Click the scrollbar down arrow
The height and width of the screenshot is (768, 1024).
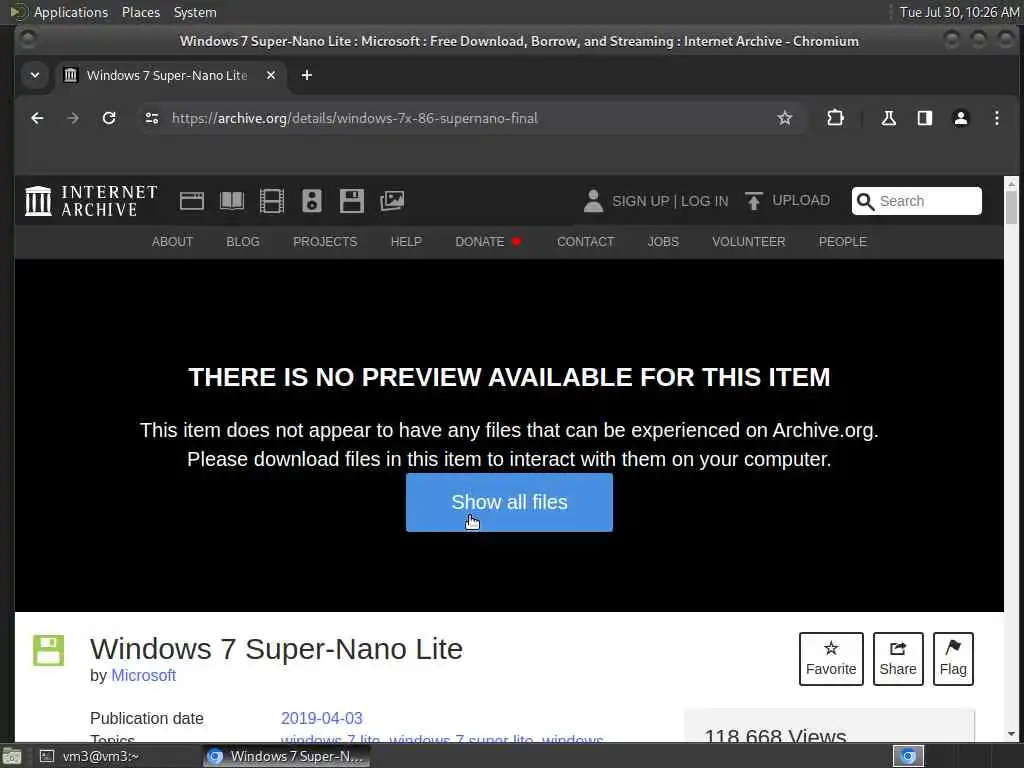1011,734
